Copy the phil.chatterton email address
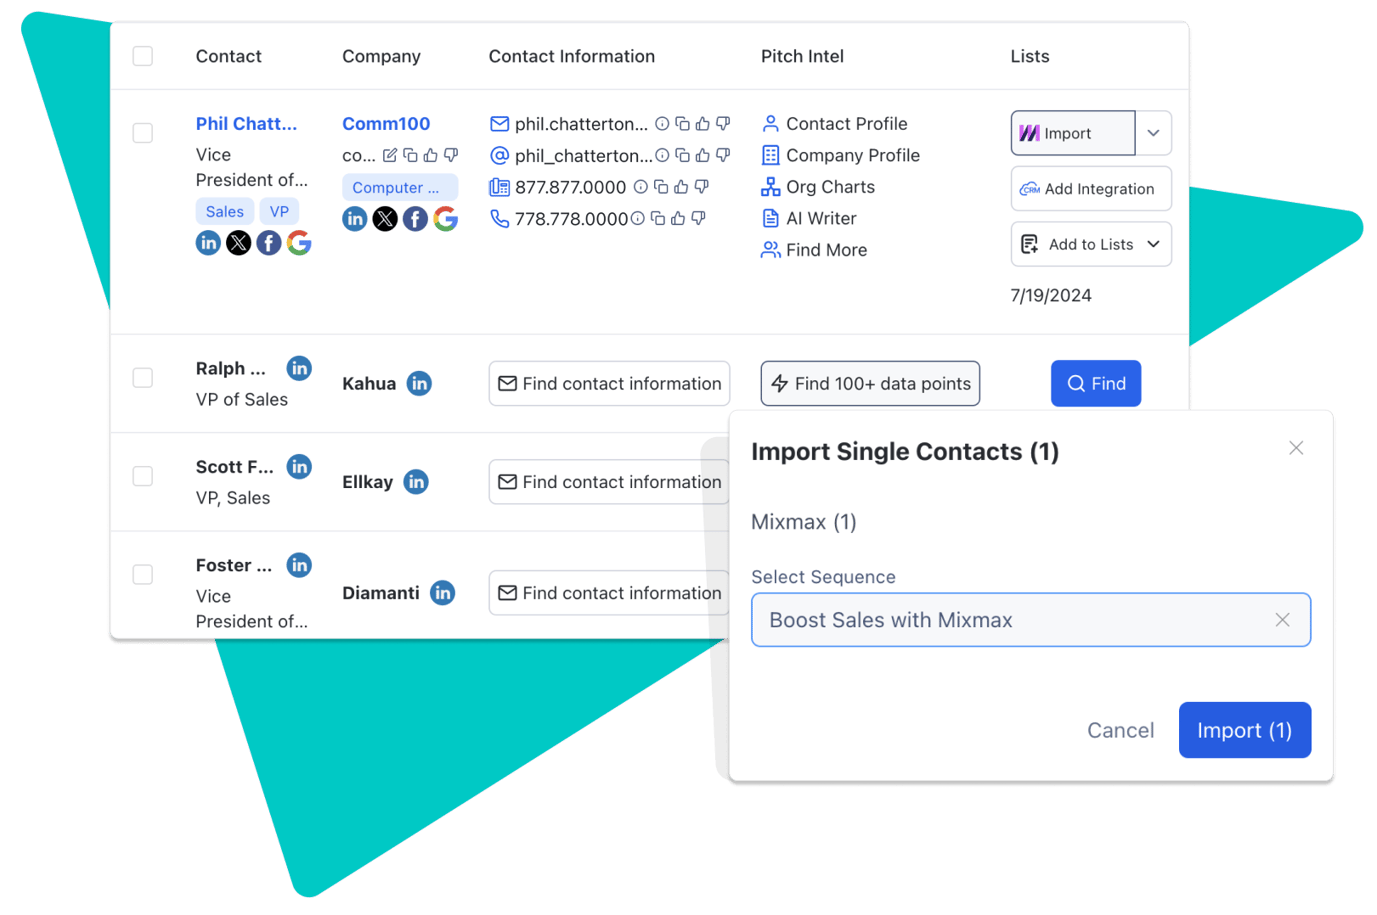This screenshot has width=1377, height=915. click(682, 124)
